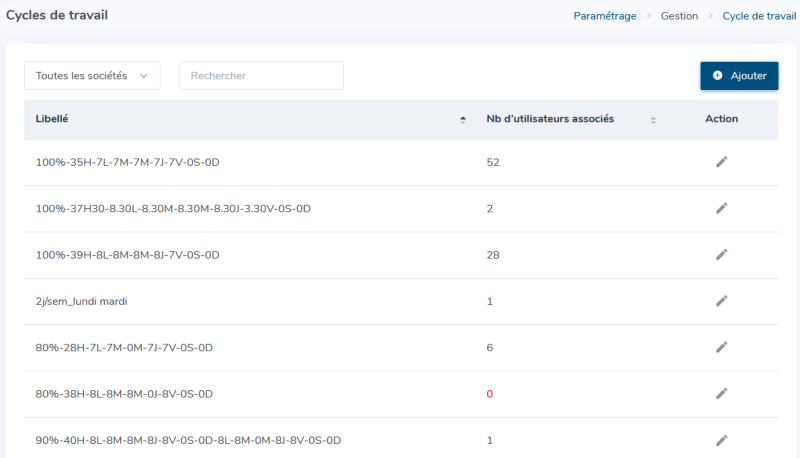Open editor for 2j/sem_lundi mardi
Viewport: 800px width, 458px height.
click(x=721, y=301)
